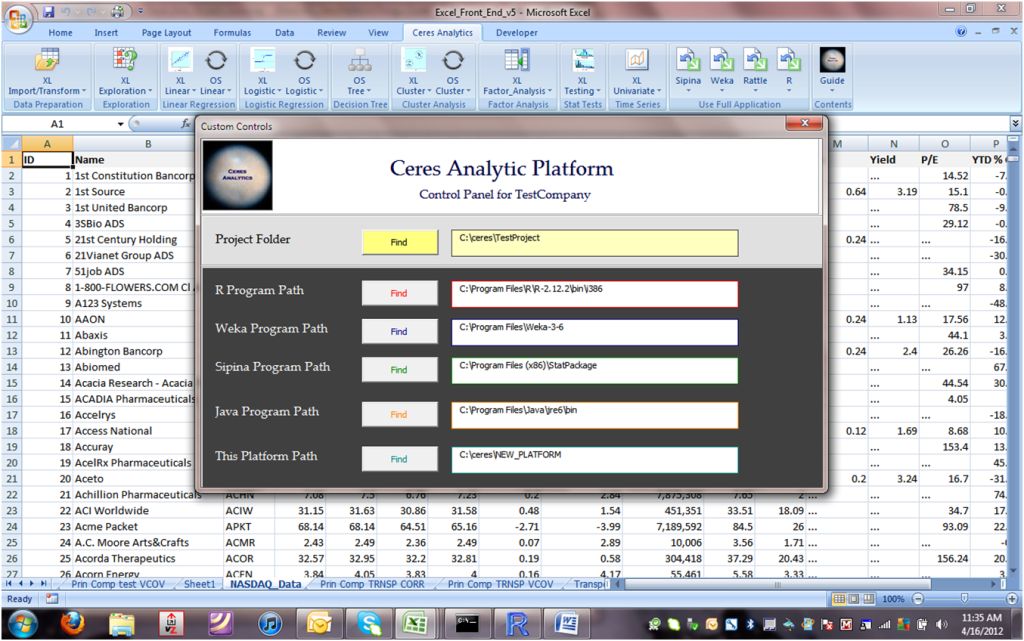Select cell with ticker "ACOR"
Viewport: 1024px width, 641px height.
click(x=249, y=558)
